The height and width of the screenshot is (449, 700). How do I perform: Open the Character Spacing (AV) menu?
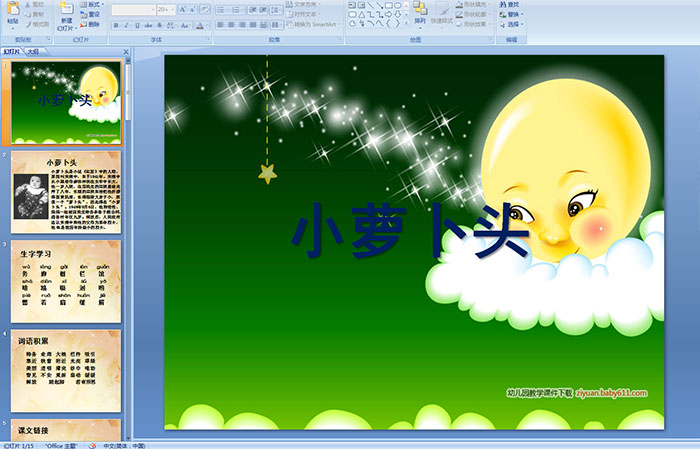[x=171, y=25]
